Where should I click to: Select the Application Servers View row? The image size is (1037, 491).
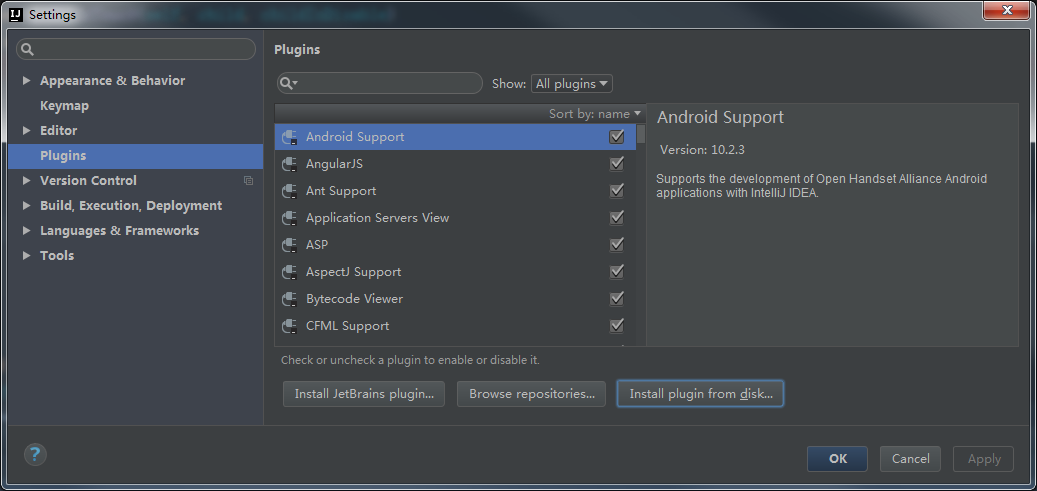pyautogui.click(x=455, y=218)
